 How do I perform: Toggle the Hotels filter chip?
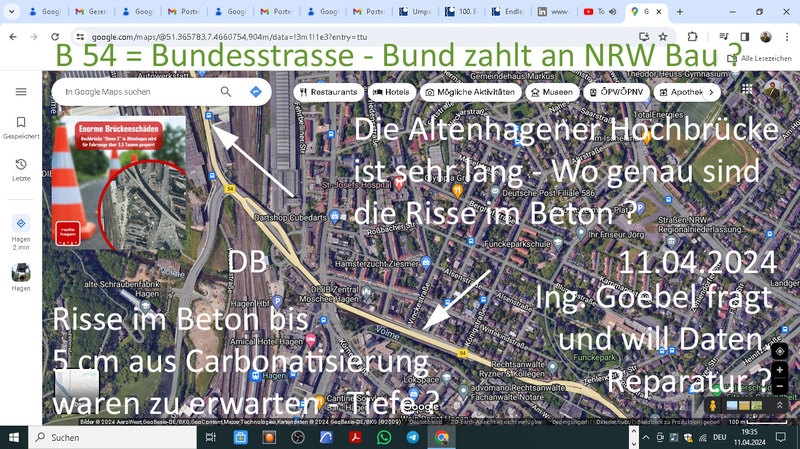[x=392, y=92]
